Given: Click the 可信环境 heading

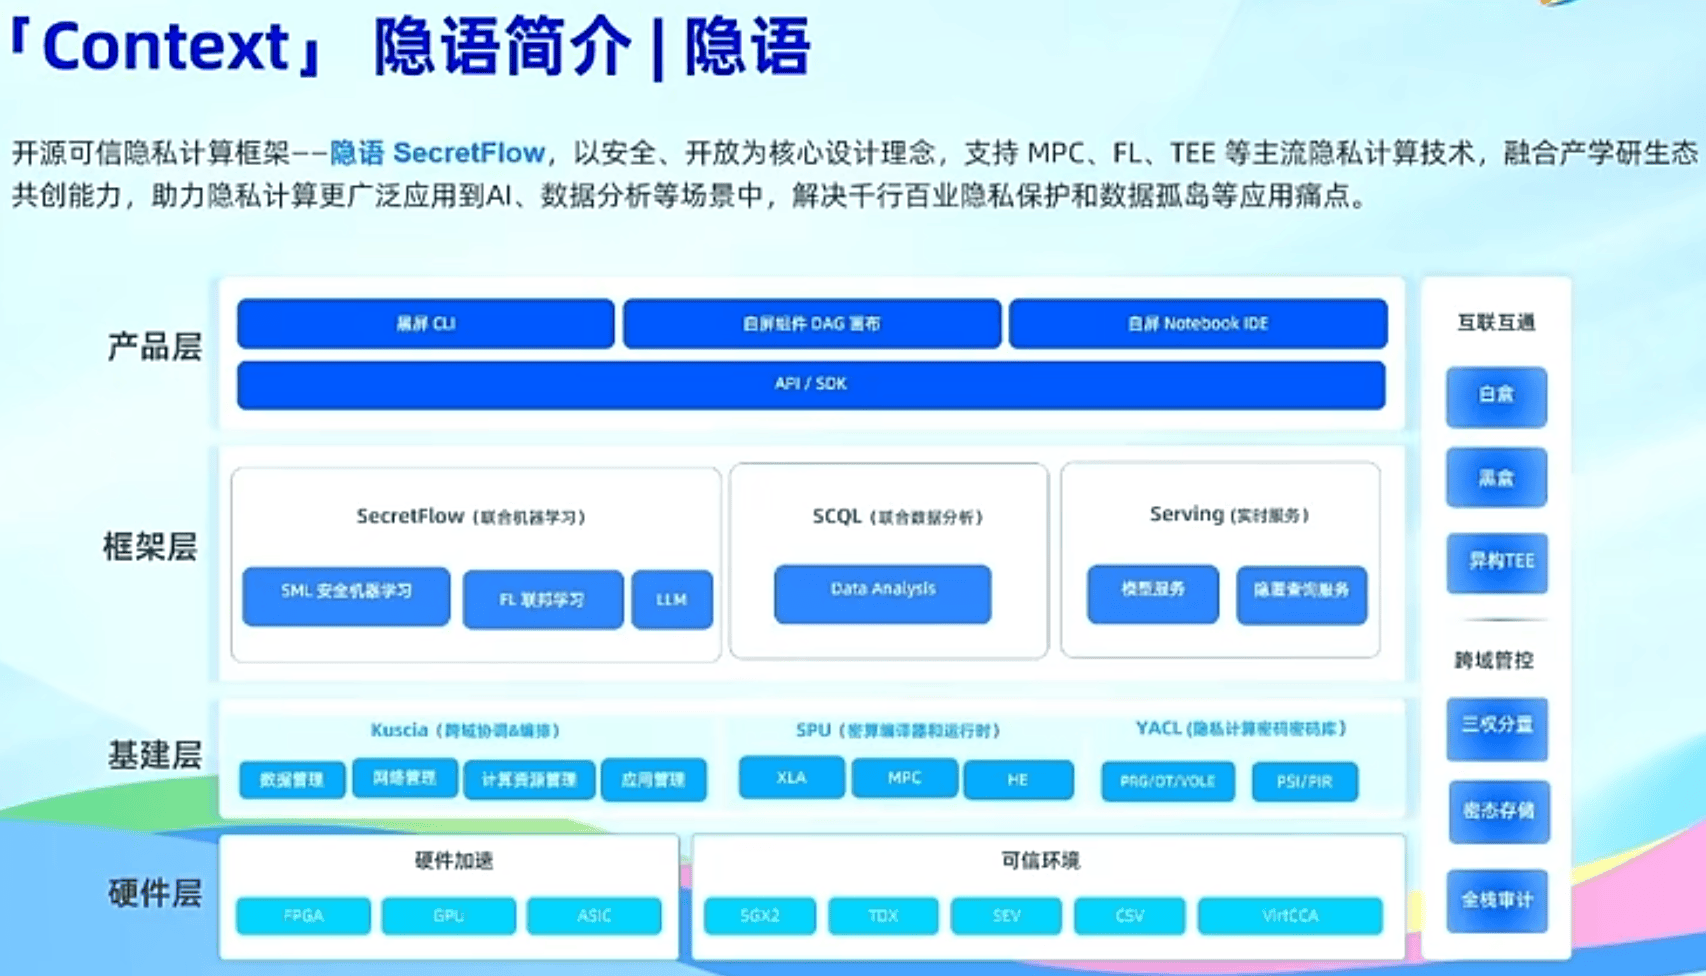Looking at the screenshot, I should pyautogui.click(x=1041, y=861).
